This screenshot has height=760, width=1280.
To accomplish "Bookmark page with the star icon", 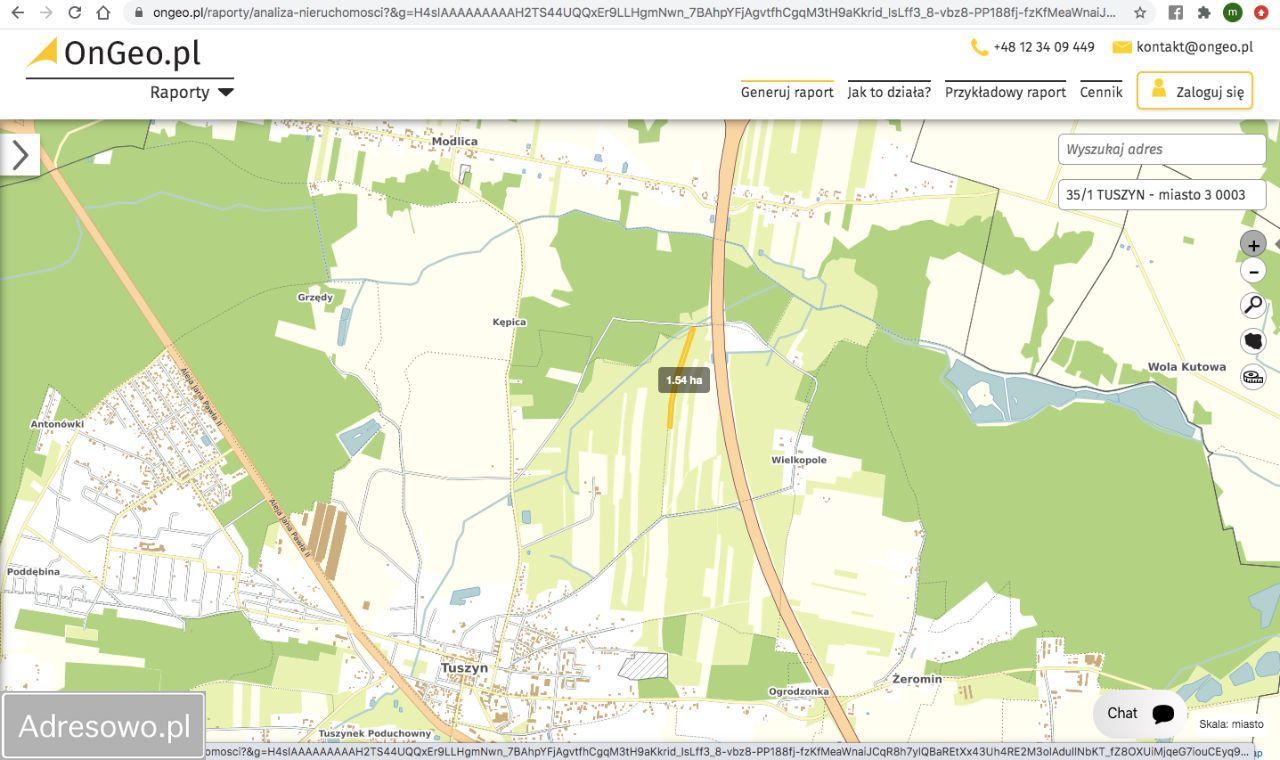I will point(1140,13).
